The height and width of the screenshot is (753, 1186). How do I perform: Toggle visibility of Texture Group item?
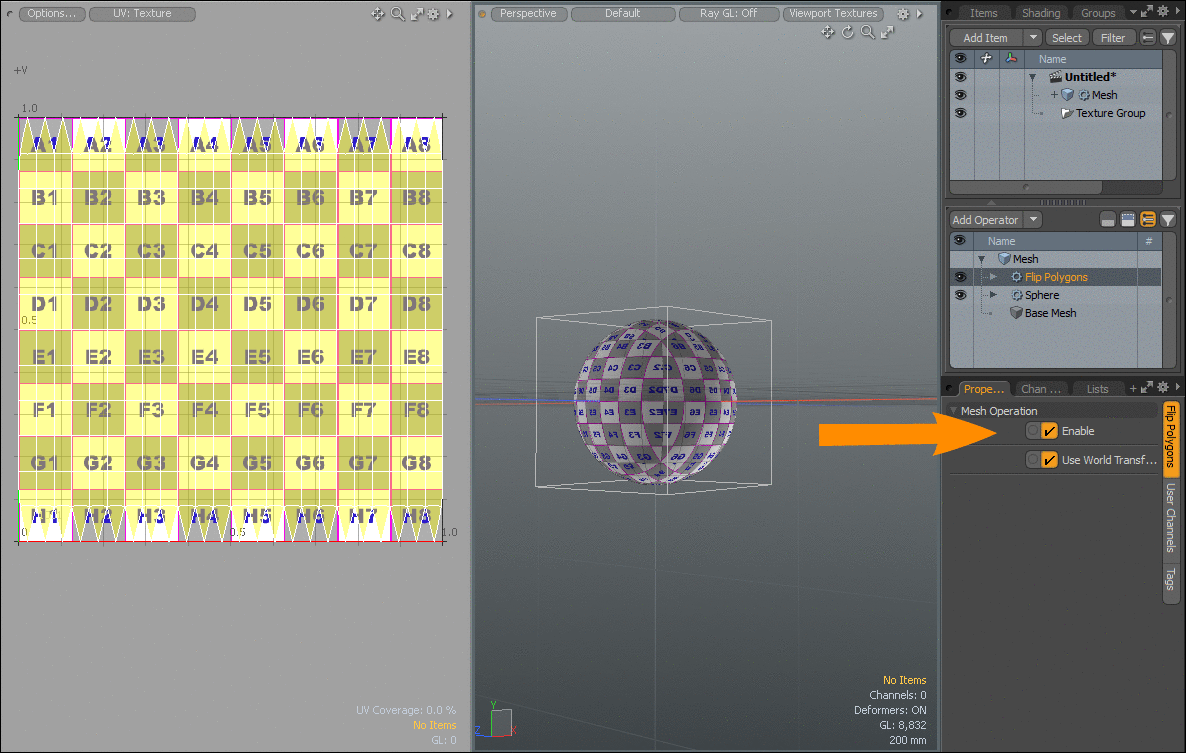960,113
